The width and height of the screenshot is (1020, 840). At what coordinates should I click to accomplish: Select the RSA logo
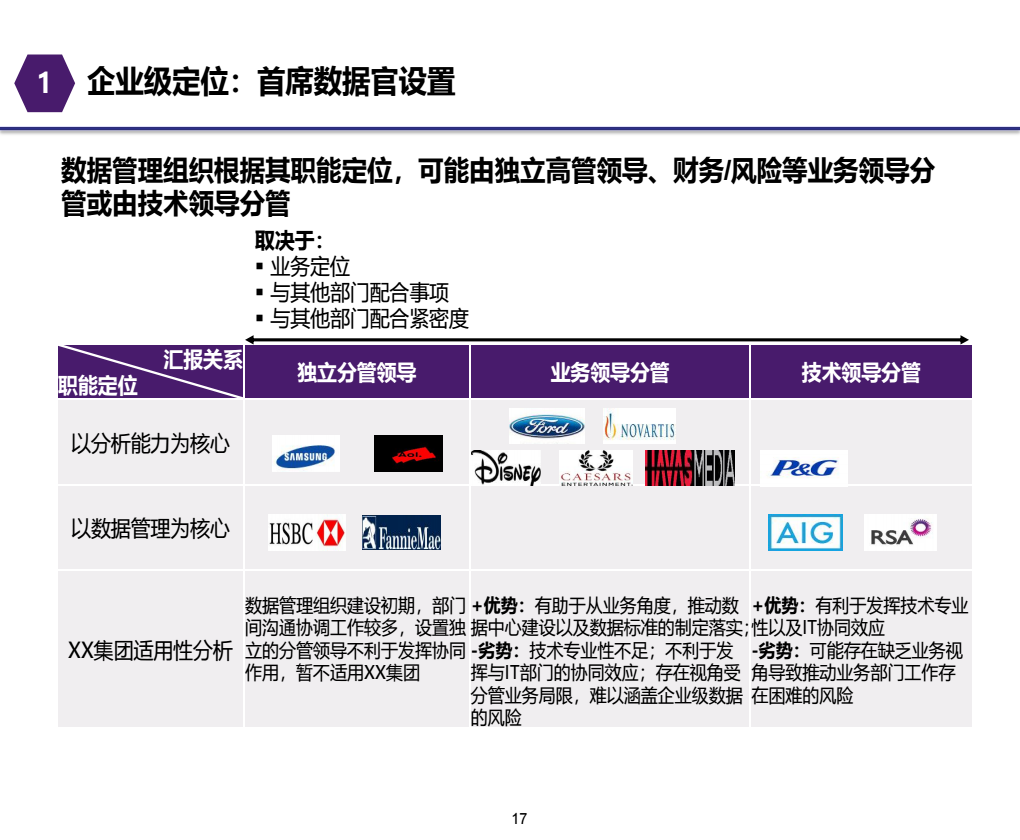click(900, 533)
